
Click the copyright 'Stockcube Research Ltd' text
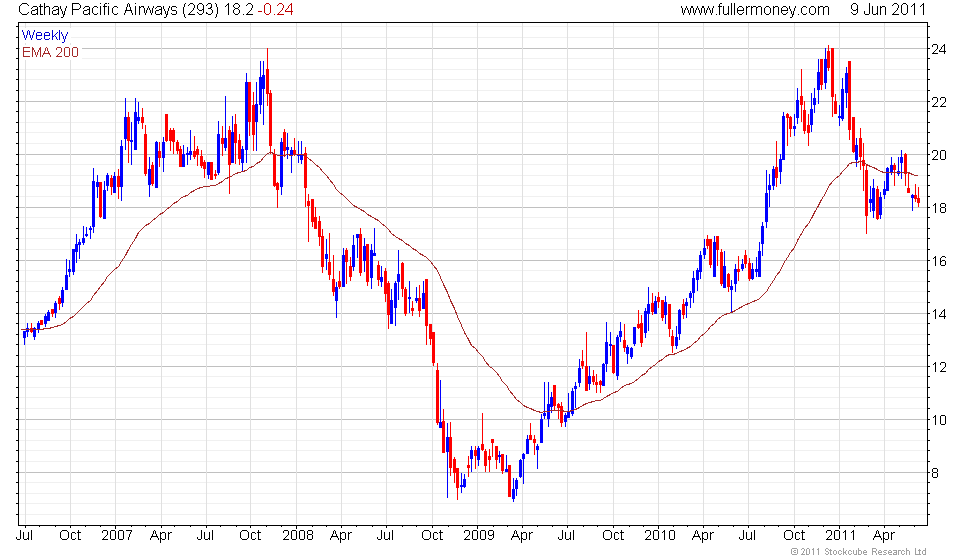pyautogui.click(x=875, y=552)
